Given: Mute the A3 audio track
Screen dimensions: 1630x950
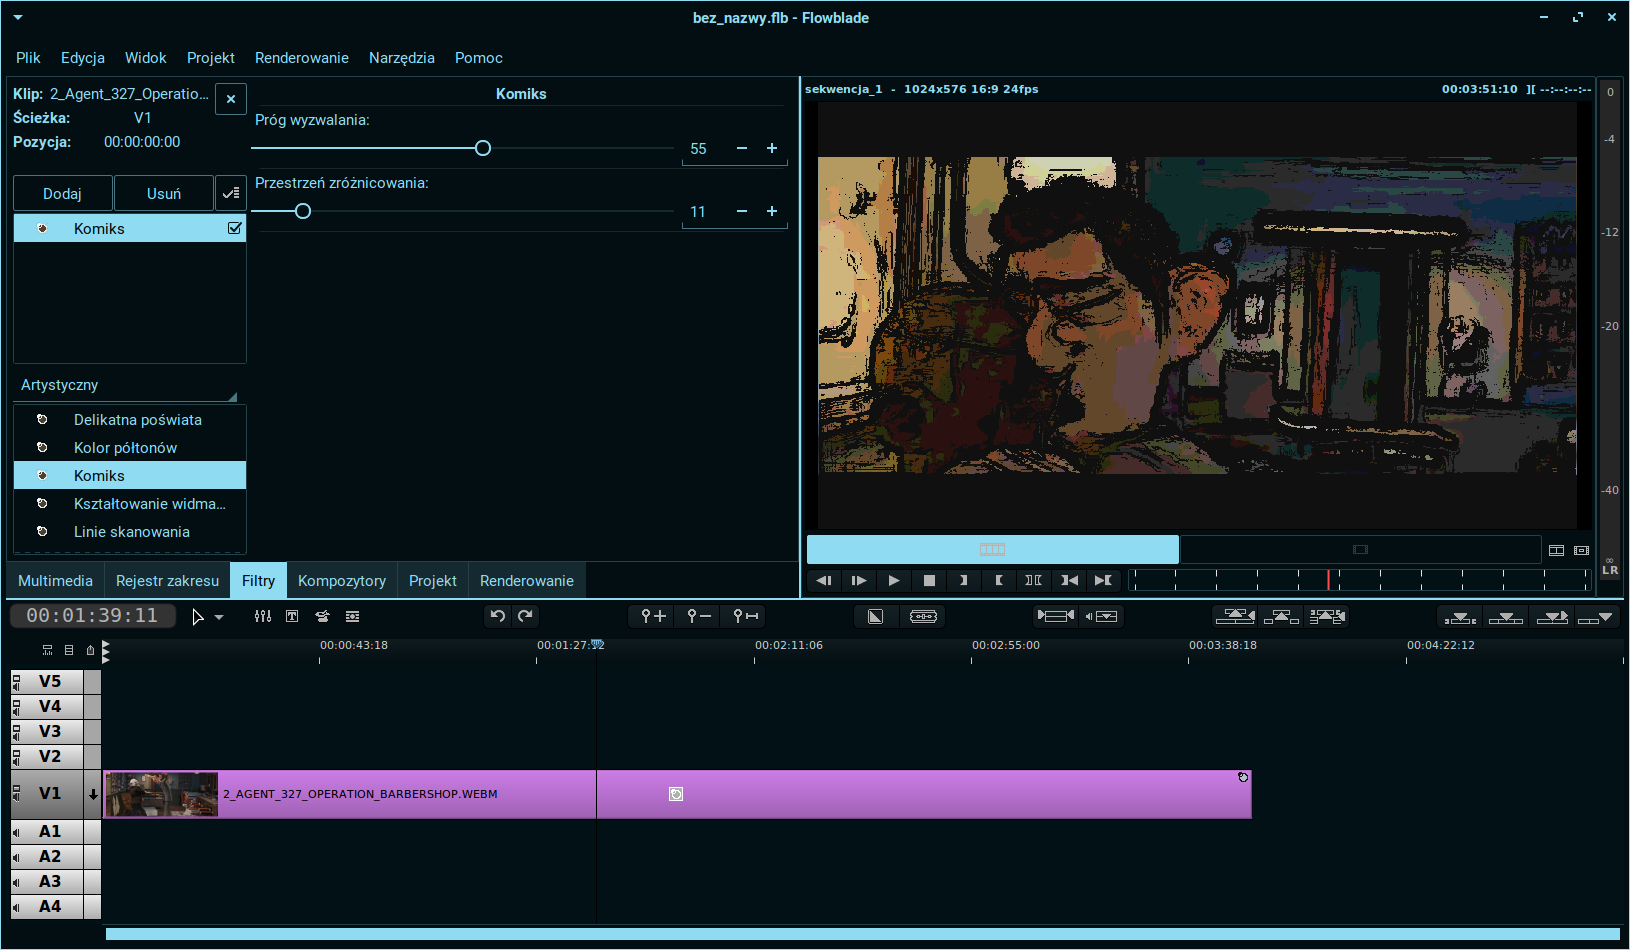Looking at the screenshot, I should (16, 882).
